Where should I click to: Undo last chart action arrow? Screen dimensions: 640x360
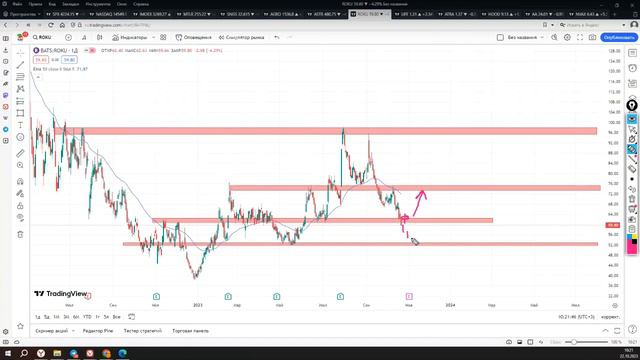point(277,37)
